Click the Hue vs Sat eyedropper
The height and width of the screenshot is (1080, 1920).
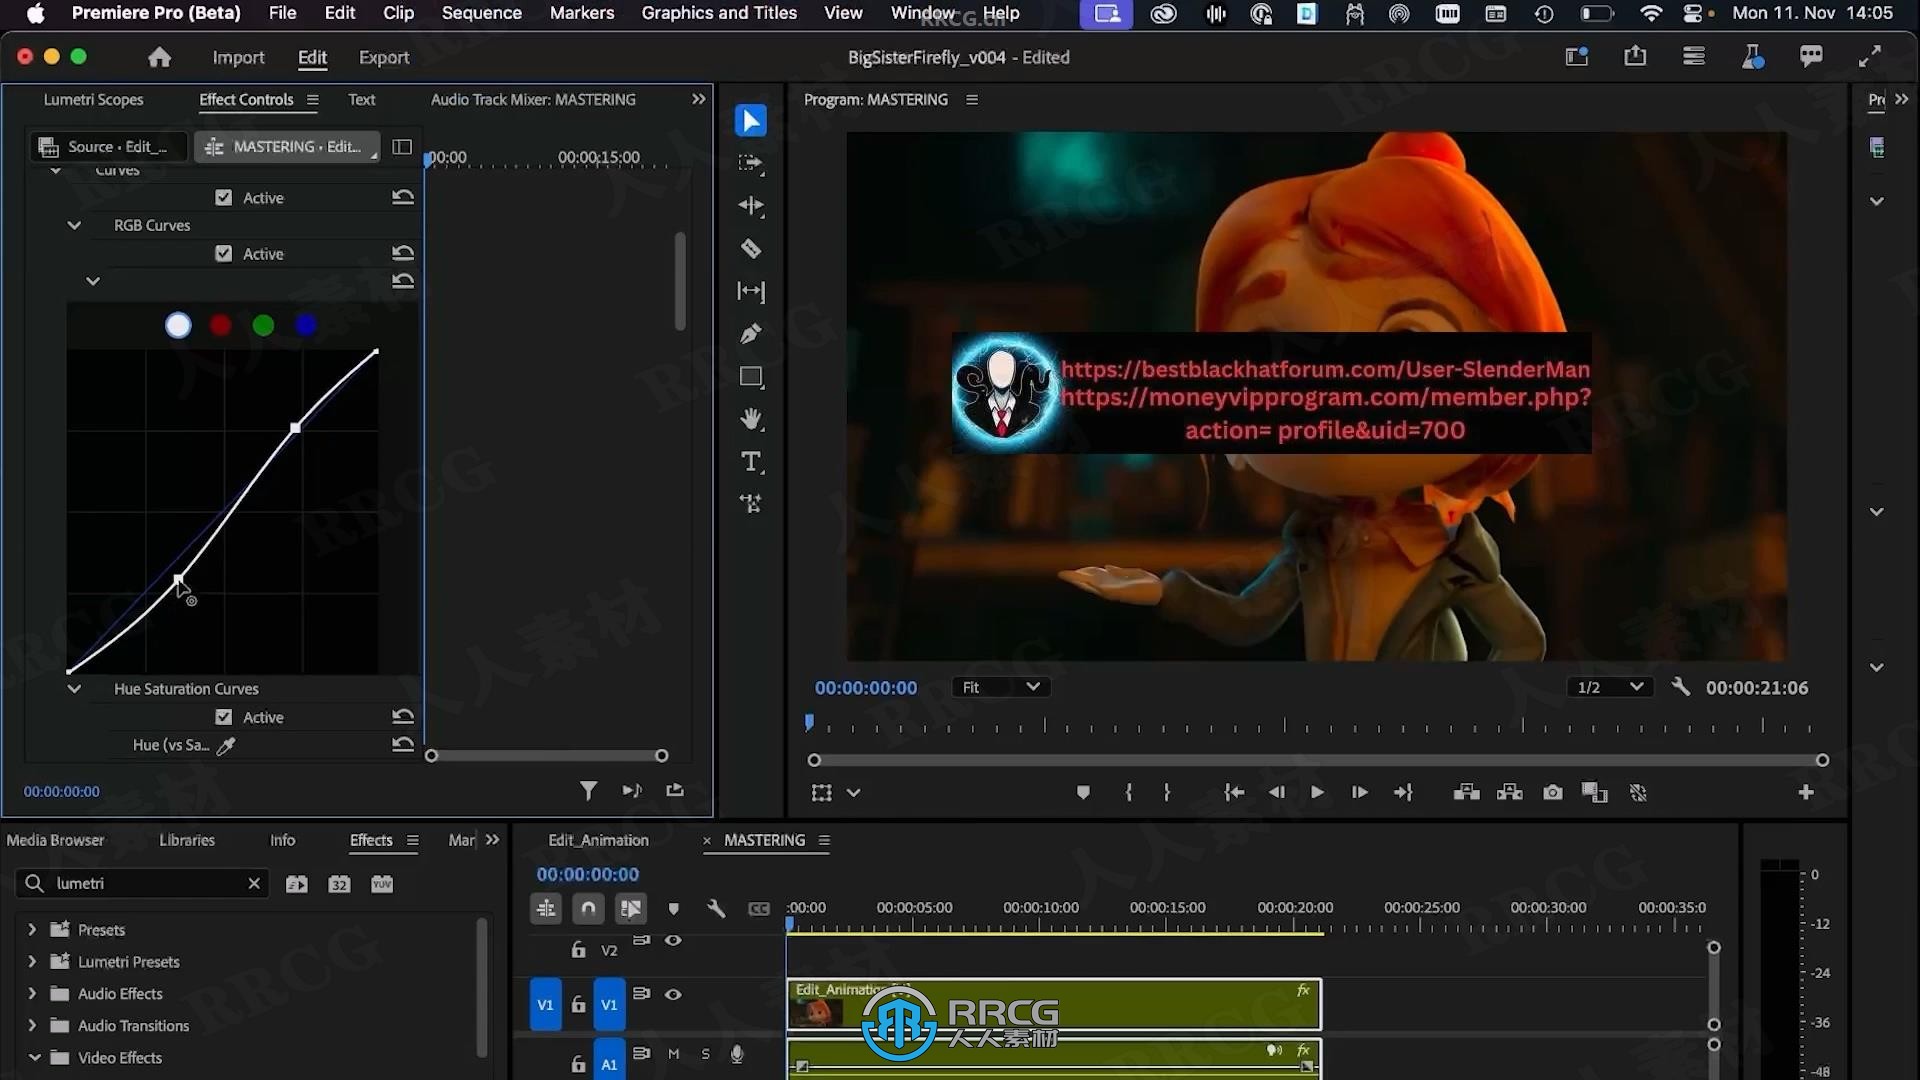click(x=226, y=745)
